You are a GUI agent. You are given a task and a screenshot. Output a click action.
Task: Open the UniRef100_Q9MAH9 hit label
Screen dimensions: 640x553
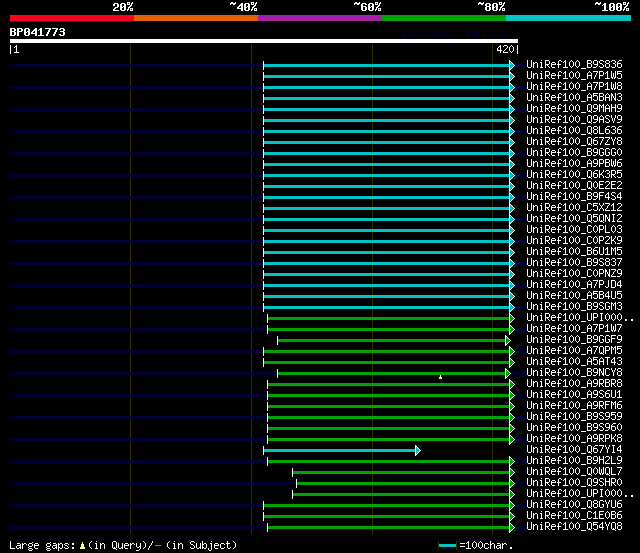point(574,109)
